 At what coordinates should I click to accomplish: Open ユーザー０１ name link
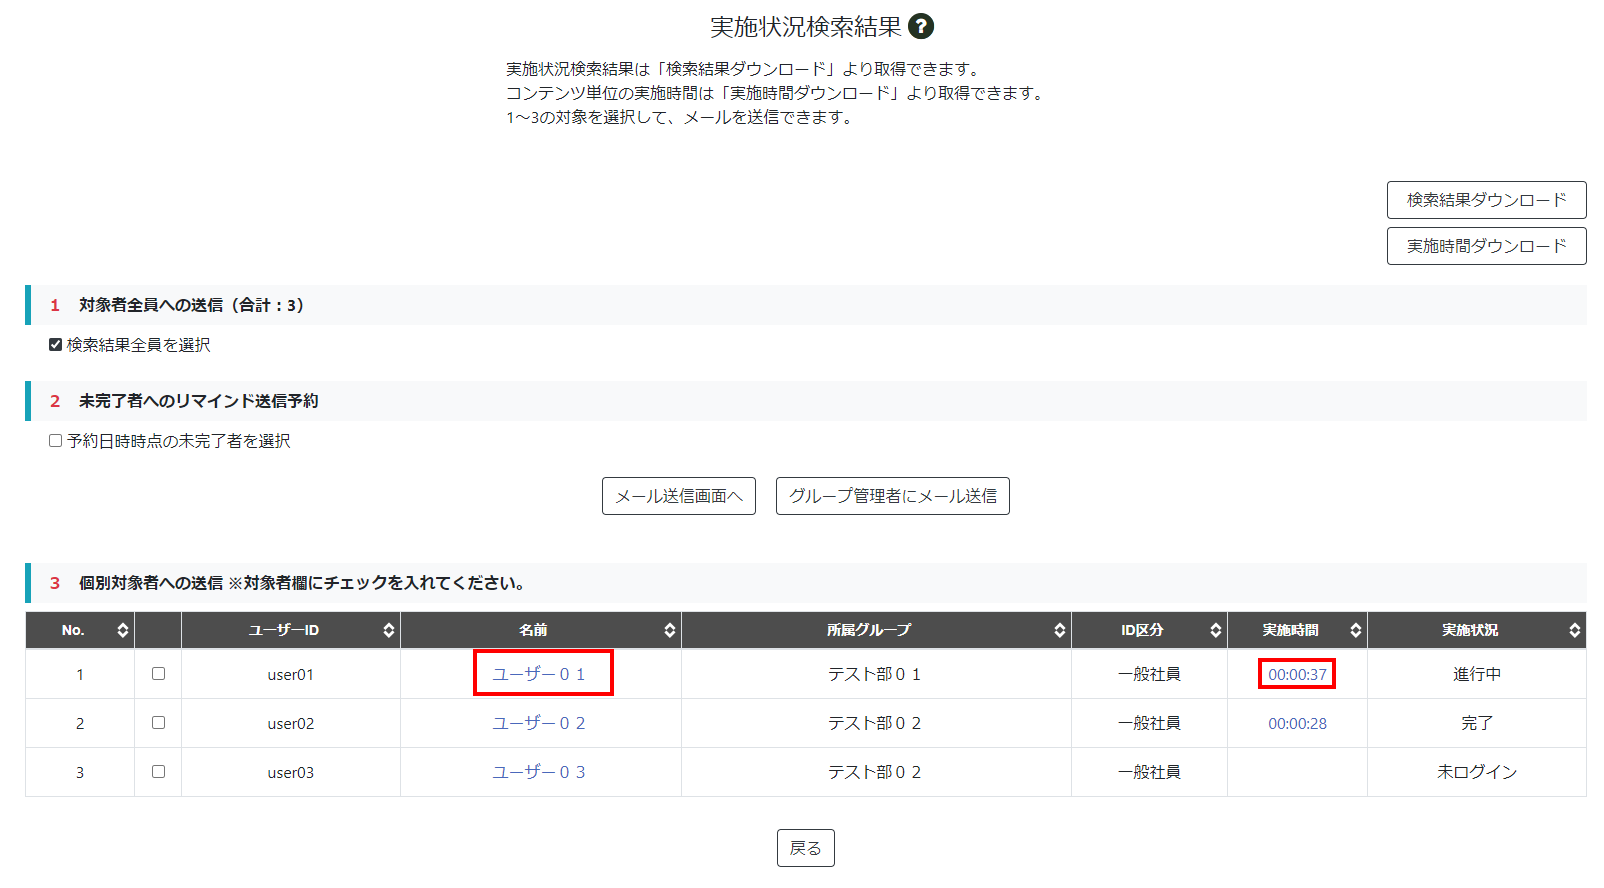click(539, 674)
